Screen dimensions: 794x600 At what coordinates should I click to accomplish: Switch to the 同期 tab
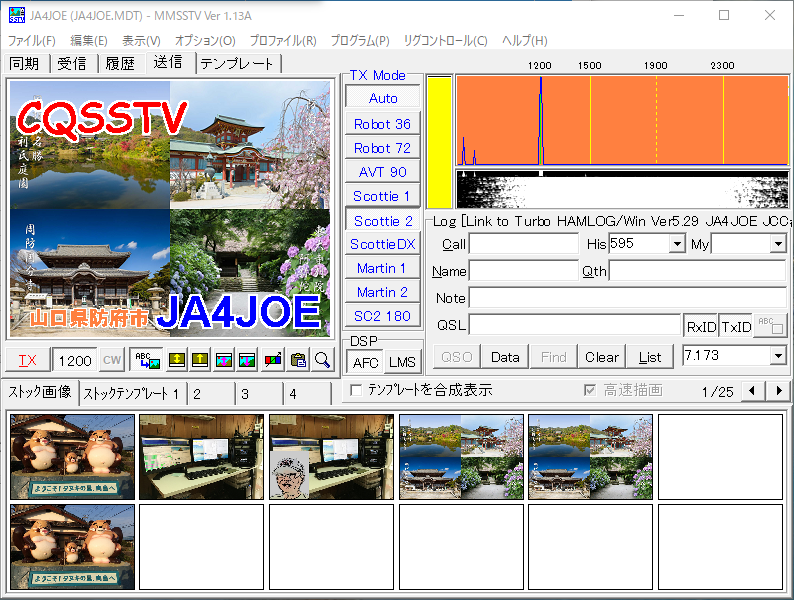[x=24, y=63]
